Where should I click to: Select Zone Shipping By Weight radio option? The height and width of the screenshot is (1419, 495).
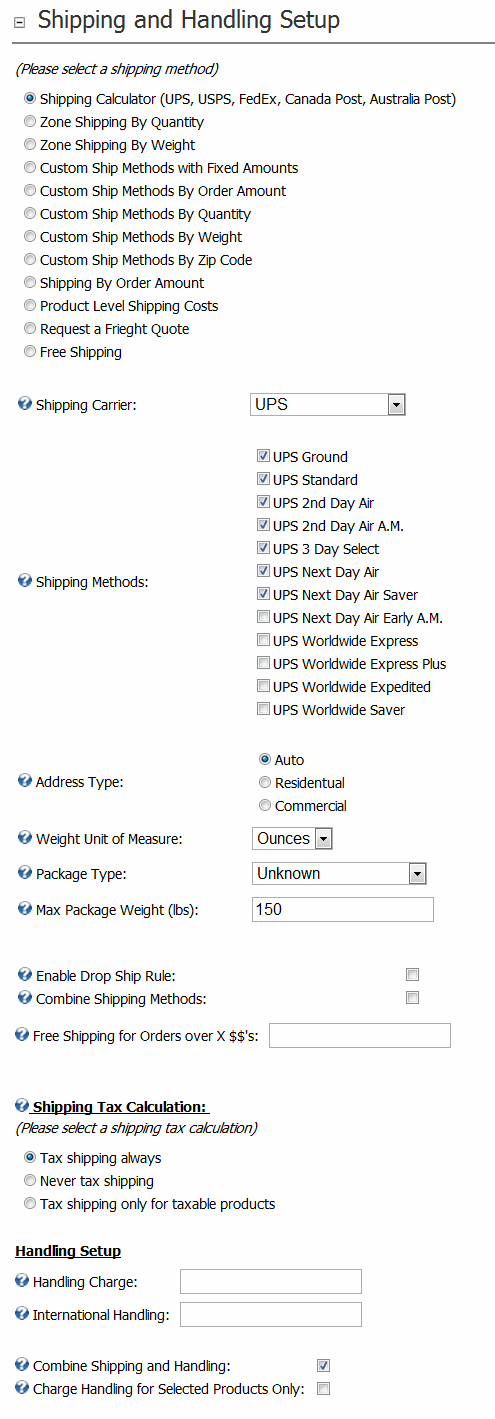[x=31, y=145]
